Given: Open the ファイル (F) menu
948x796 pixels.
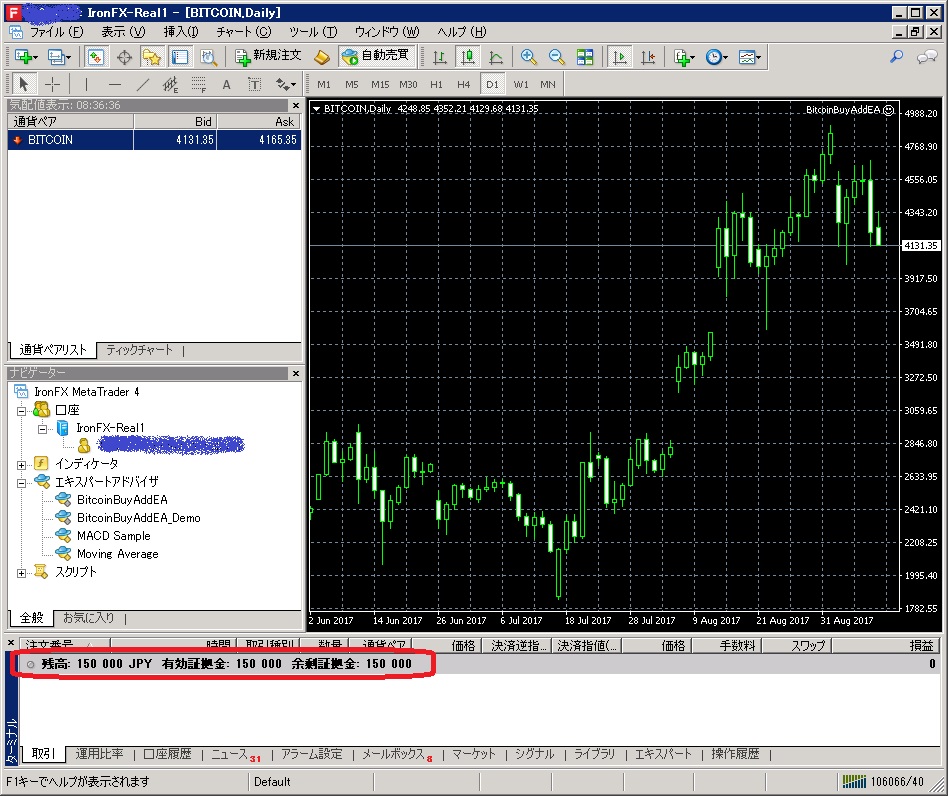Looking at the screenshot, I should [x=56, y=31].
